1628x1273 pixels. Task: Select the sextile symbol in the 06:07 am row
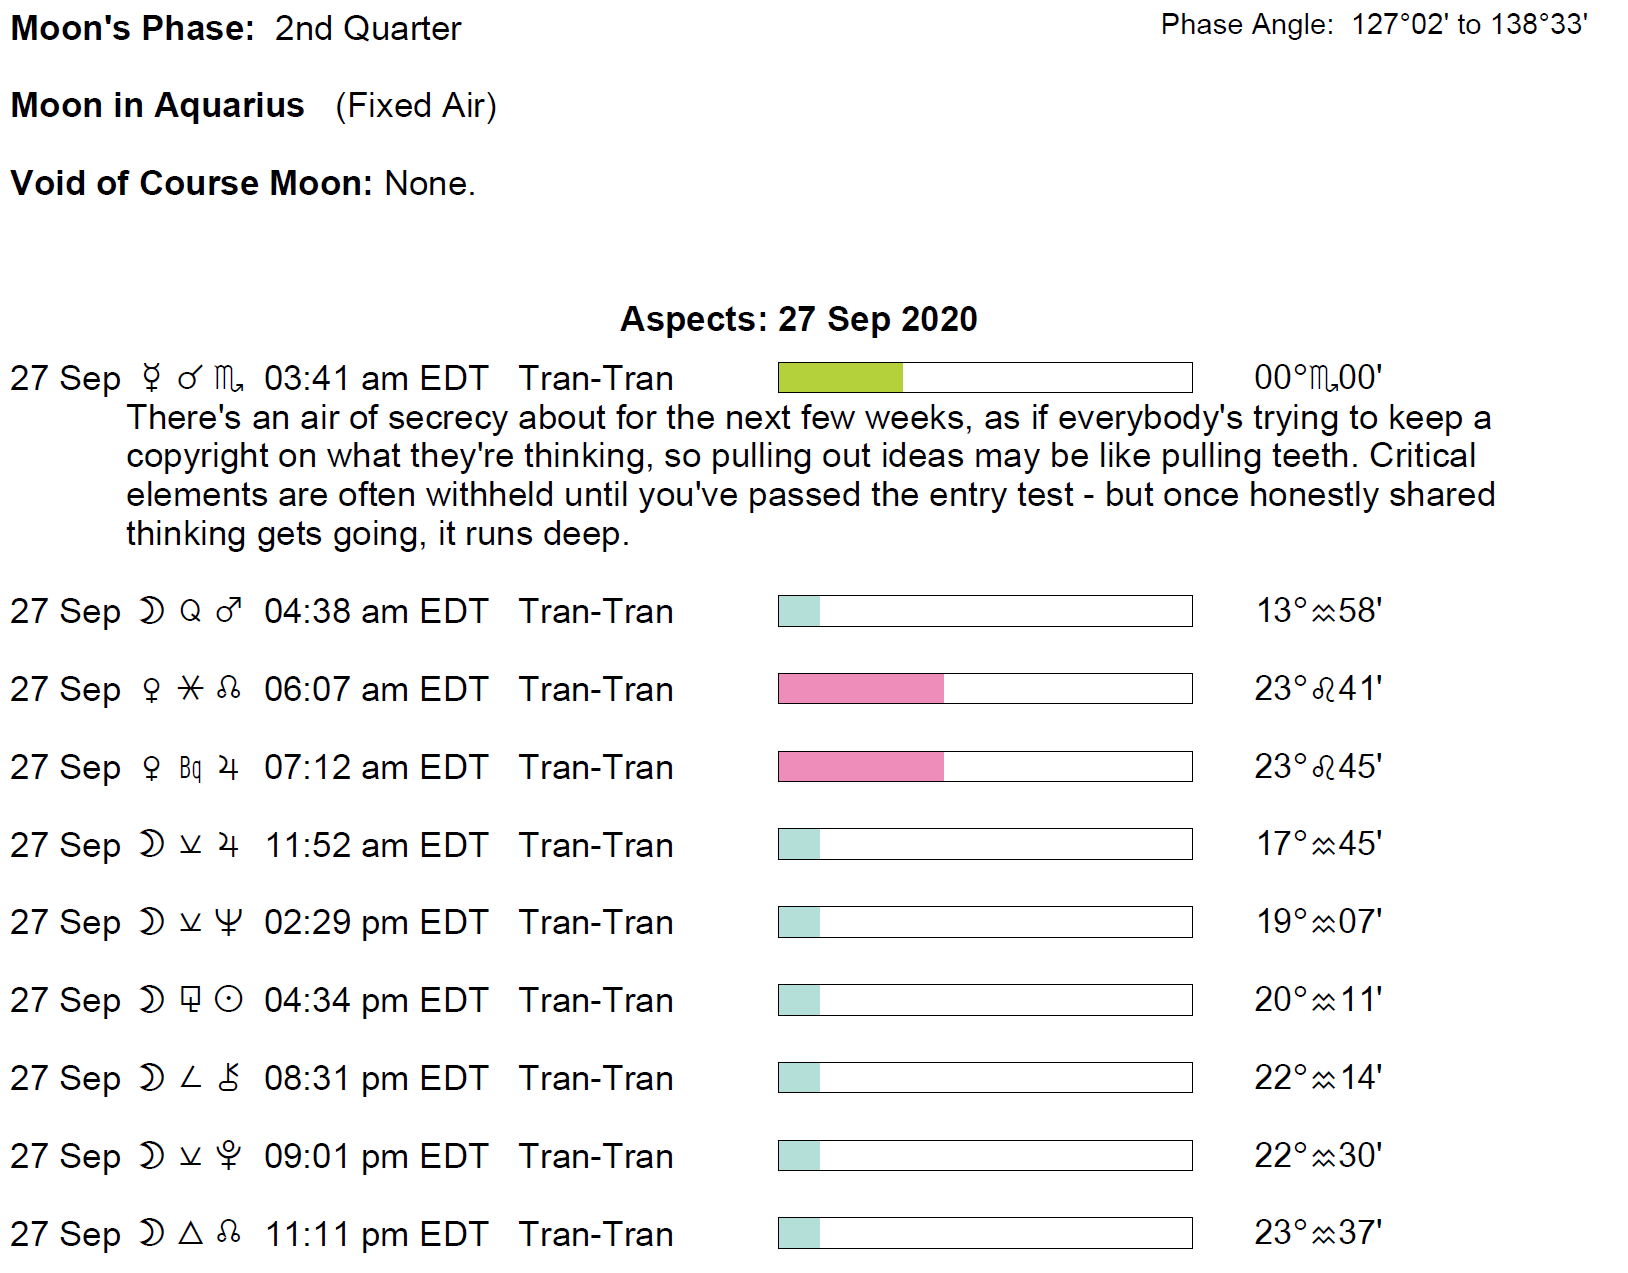click(190, 689)
